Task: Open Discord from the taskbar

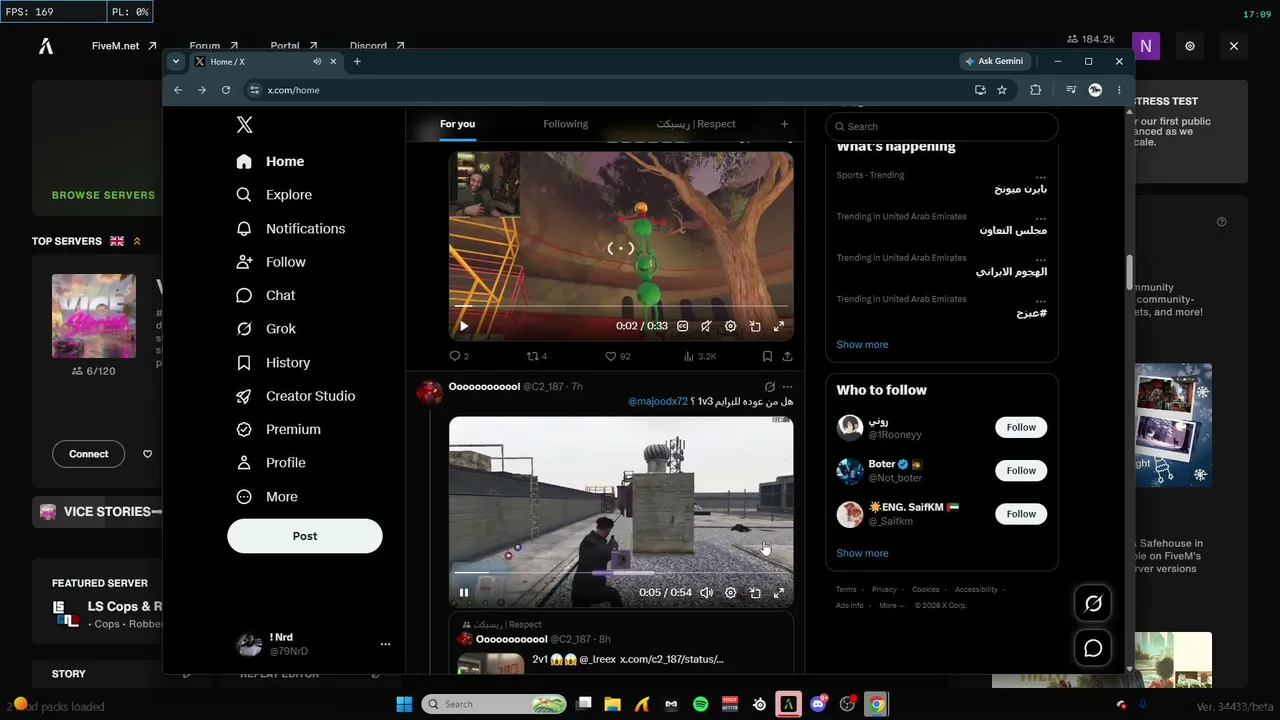Action: click(818, 704)
